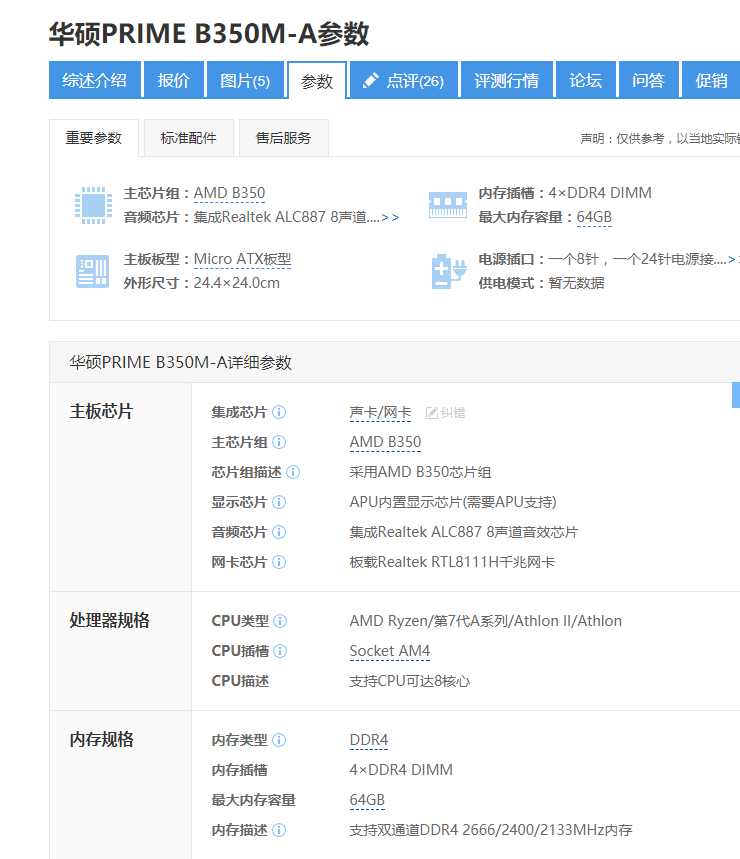
Task: Open the Socket AM4 link
Action: (x=389, y=651)
